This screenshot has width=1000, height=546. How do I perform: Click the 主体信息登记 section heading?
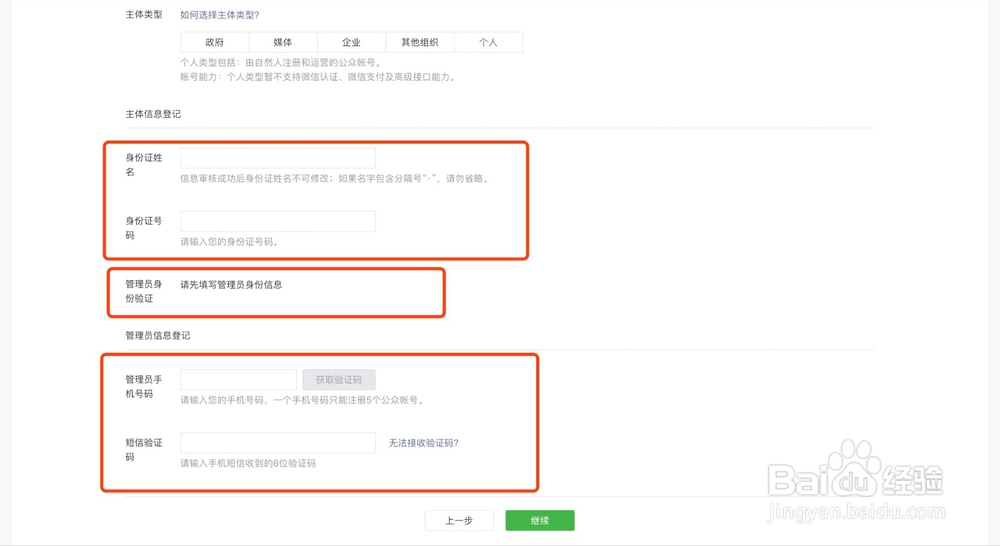[153, 114]
